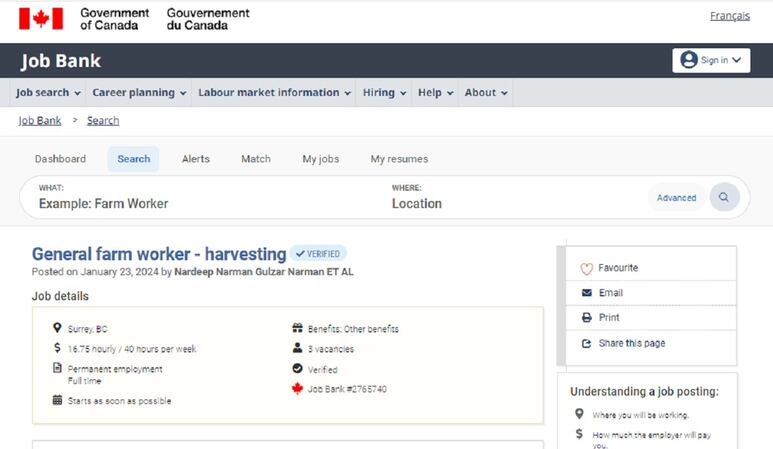Click the Starts as soon as possible text

coord(119,401)
